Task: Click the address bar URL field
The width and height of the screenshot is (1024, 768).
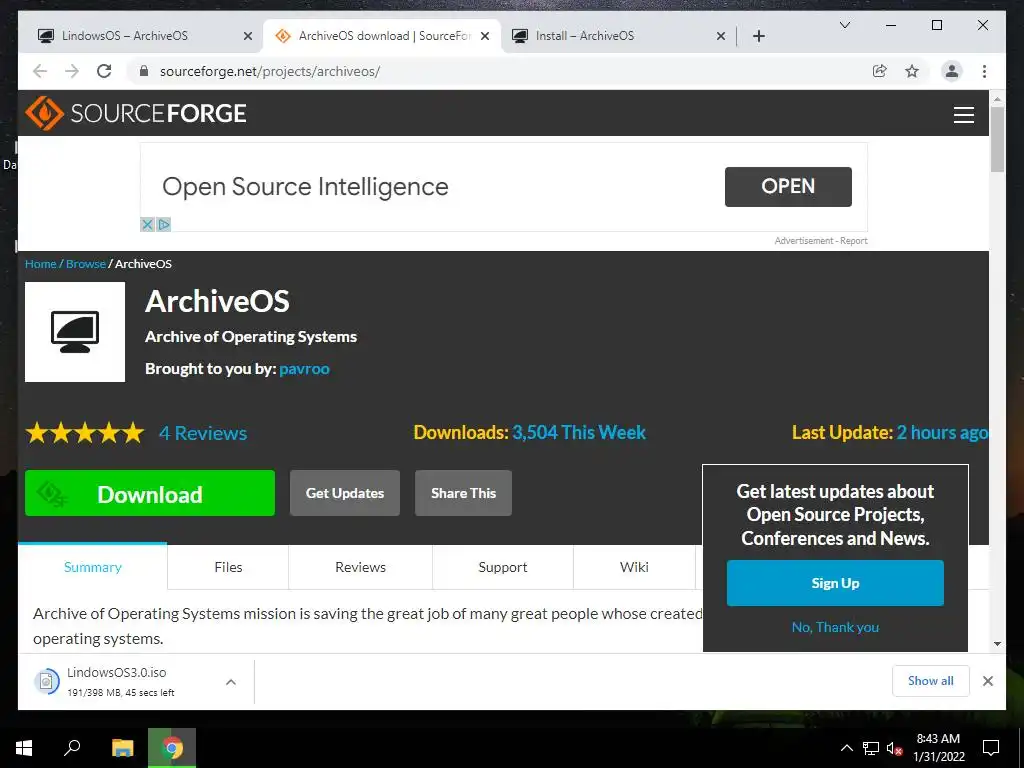Action: pyautogui.click(x=496, y=71)
